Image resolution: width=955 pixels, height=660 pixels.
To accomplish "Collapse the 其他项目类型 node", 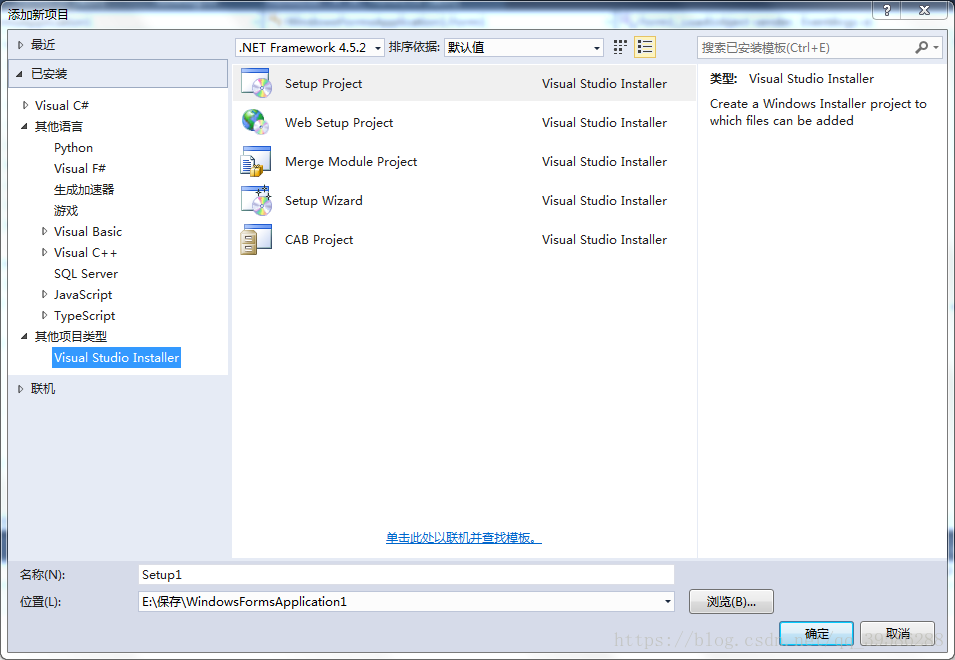I will click(24, 336).
